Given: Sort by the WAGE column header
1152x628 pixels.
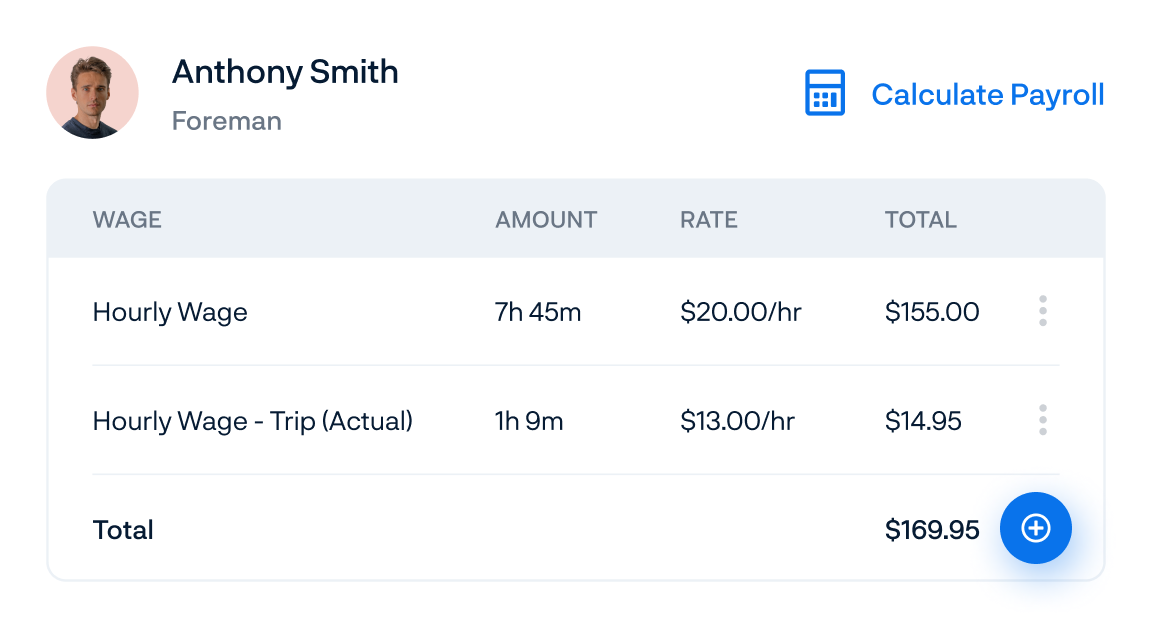Looking at the screenshot, I should pyautogui.click(x=126, y=219).
